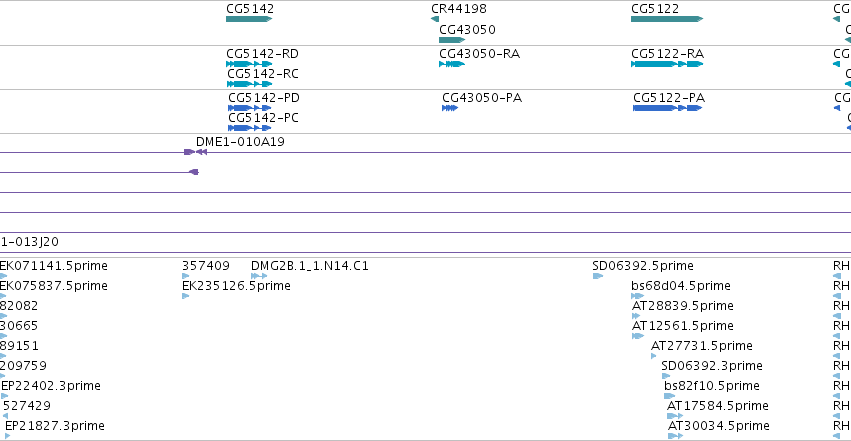Click the CG43050-RA transcript label
The width and height of the screenshot is (851, 441).
click(x=479, y=54)
